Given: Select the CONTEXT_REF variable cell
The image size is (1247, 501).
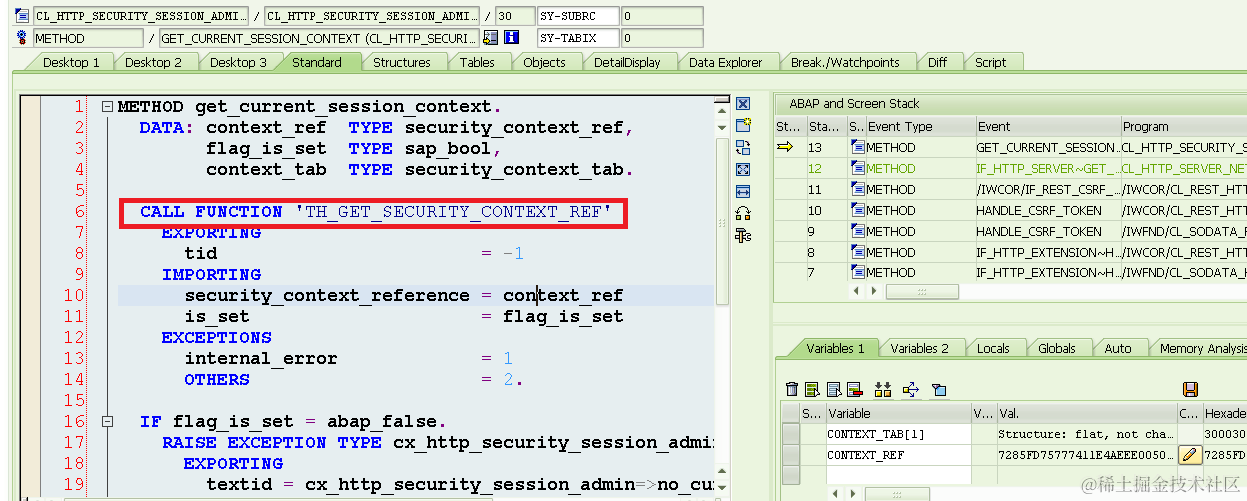Looking at the screenshot, I should point(897,455).
